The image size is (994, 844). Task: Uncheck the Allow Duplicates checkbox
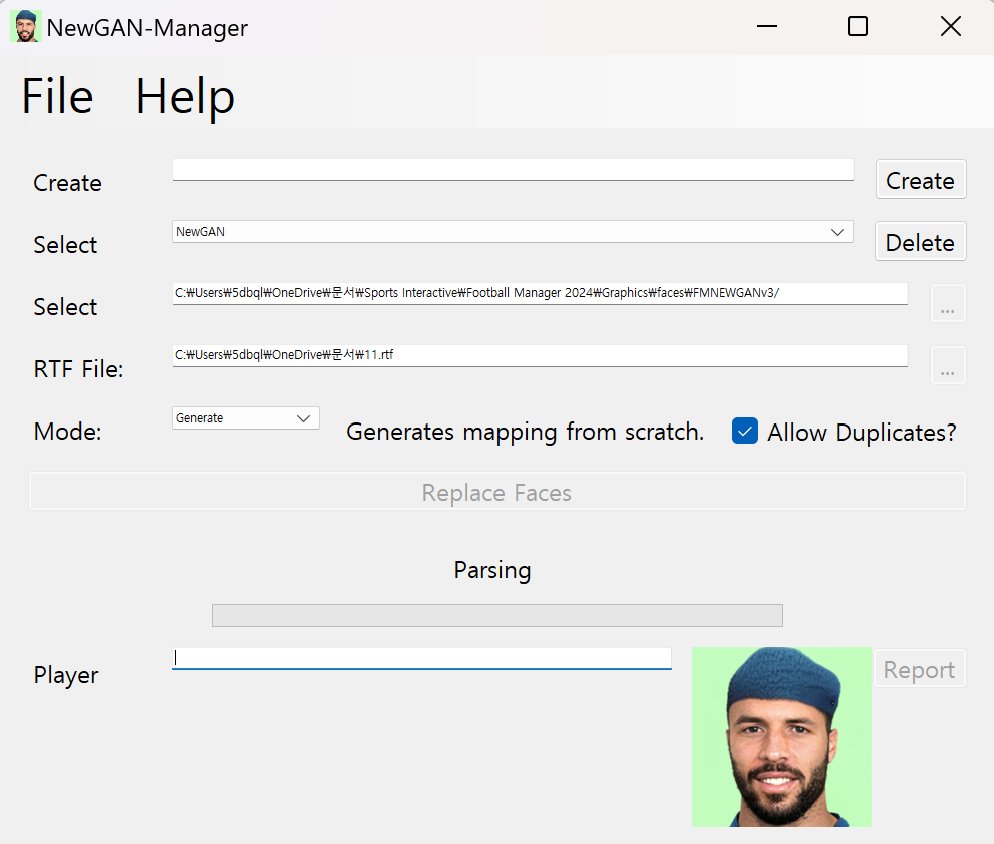745,431
